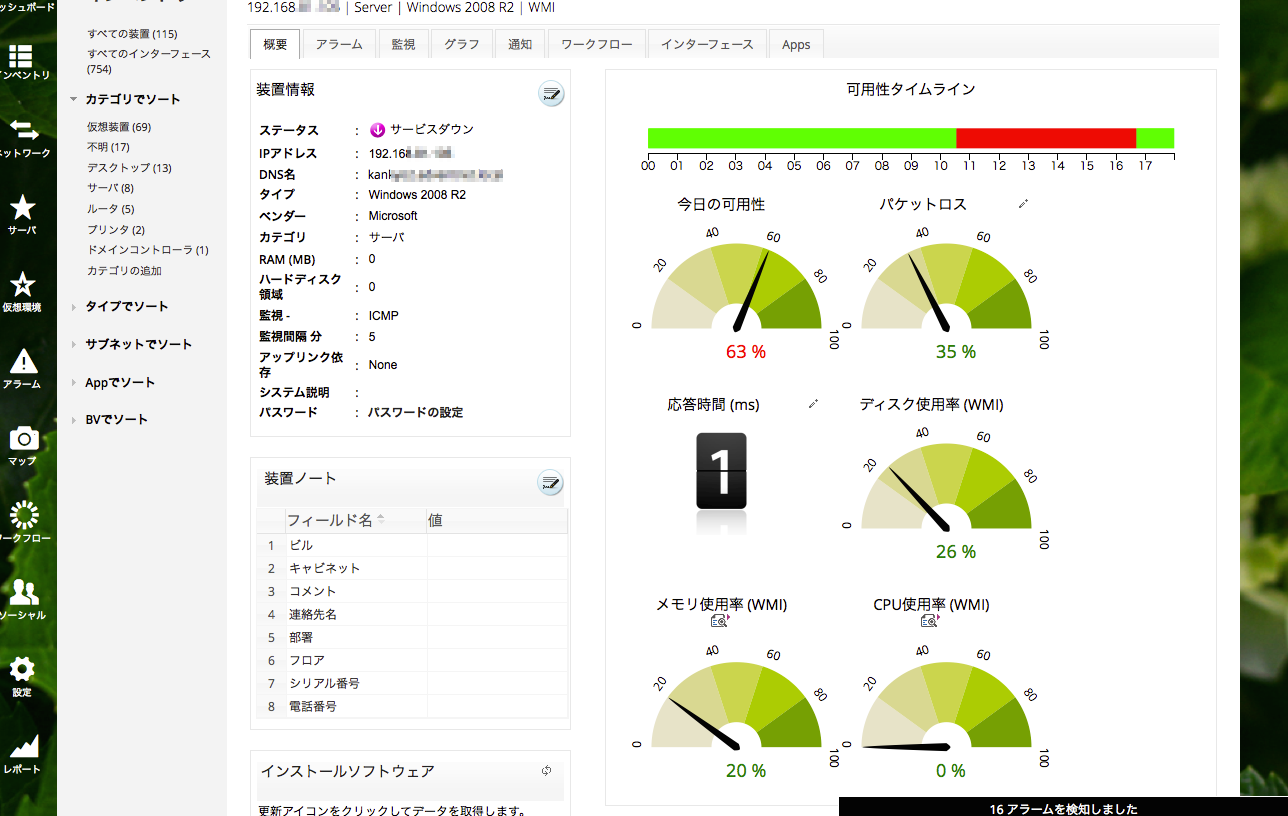Switch to the グラフ tab
The height and width of the screenshot is (816, 1288).
point(461,43)
